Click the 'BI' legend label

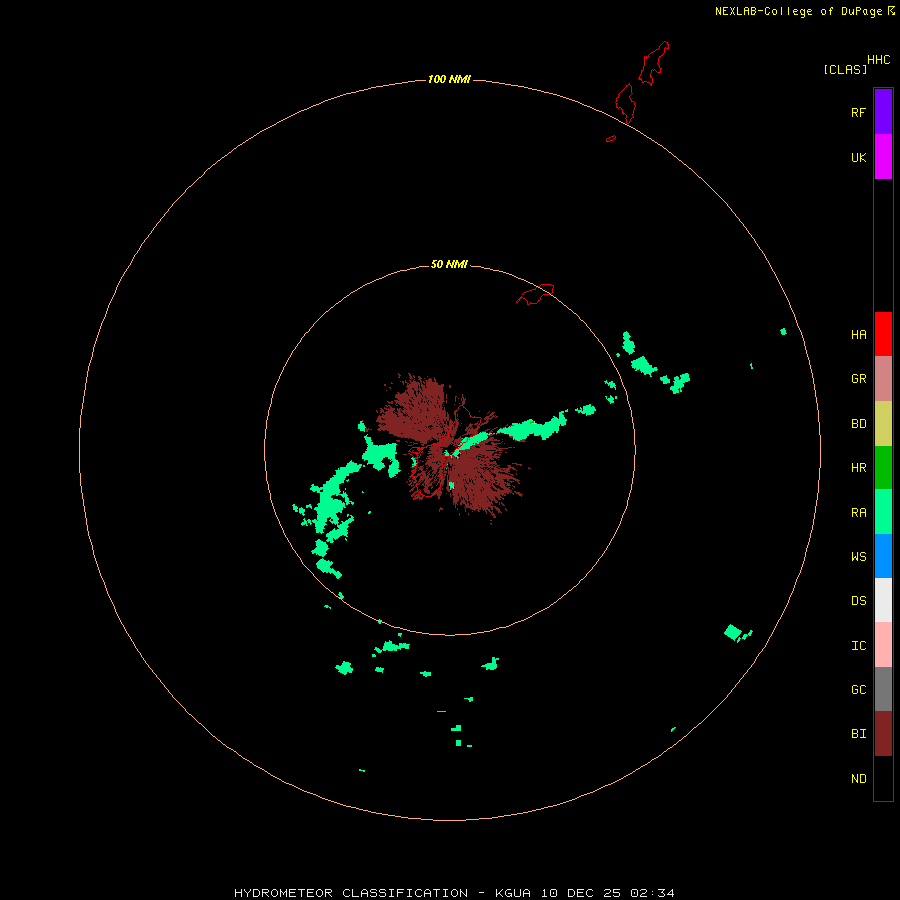click(858, 734)
